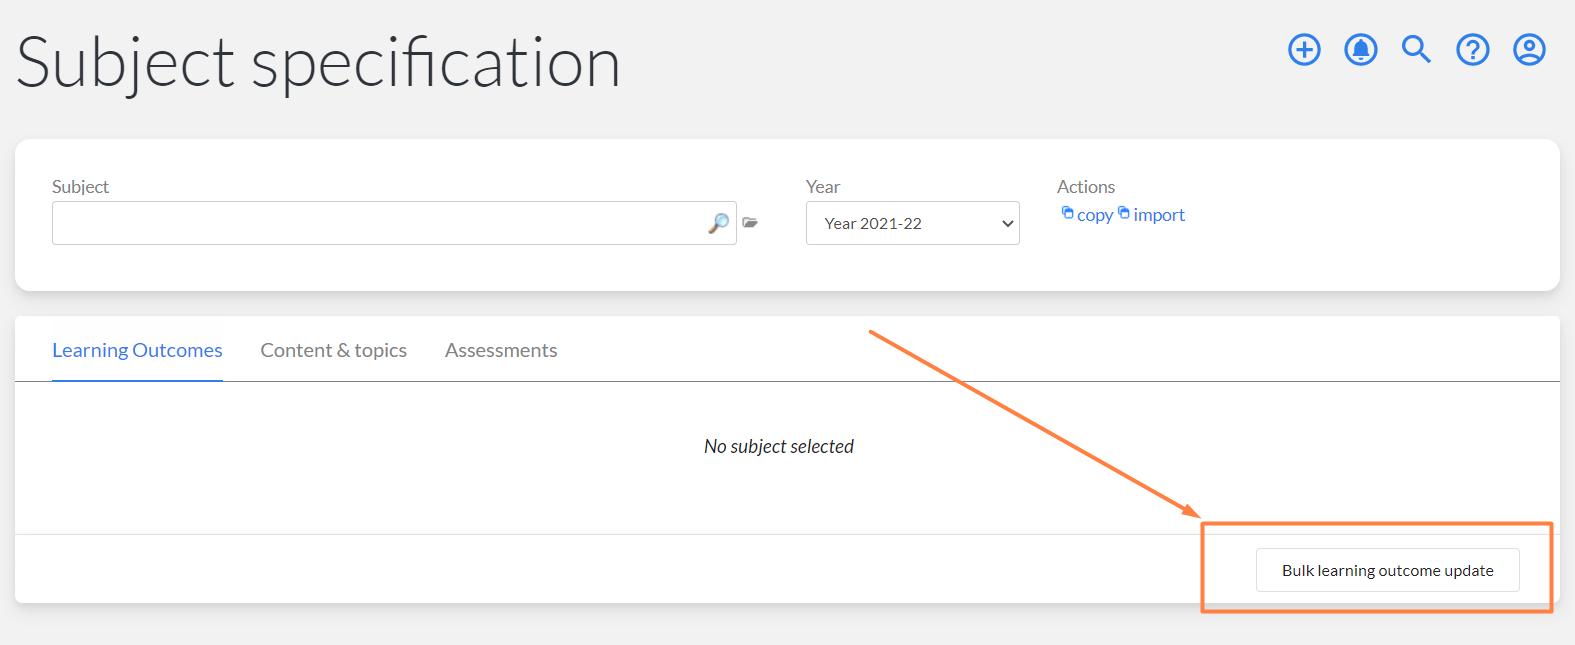Click the Subject field label
Image resolution: width=1575 pixels, height=645 pixels.
pyautogui.click(x=80, y=187)
